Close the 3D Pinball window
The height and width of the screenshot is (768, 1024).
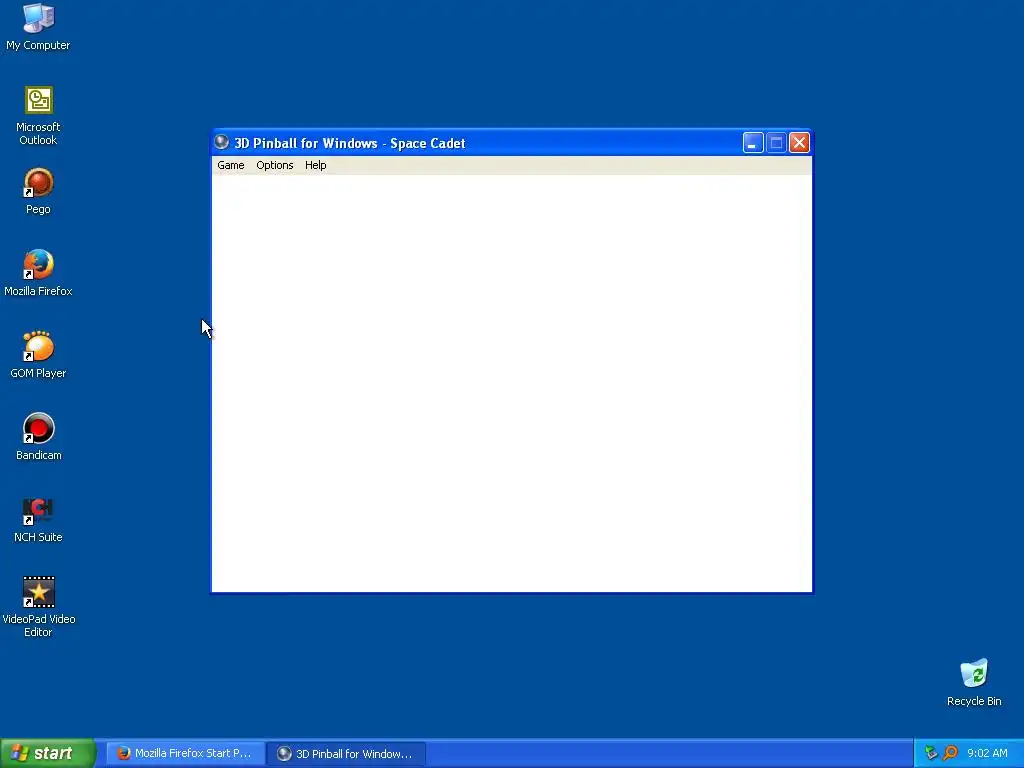(x=799, y=142)
